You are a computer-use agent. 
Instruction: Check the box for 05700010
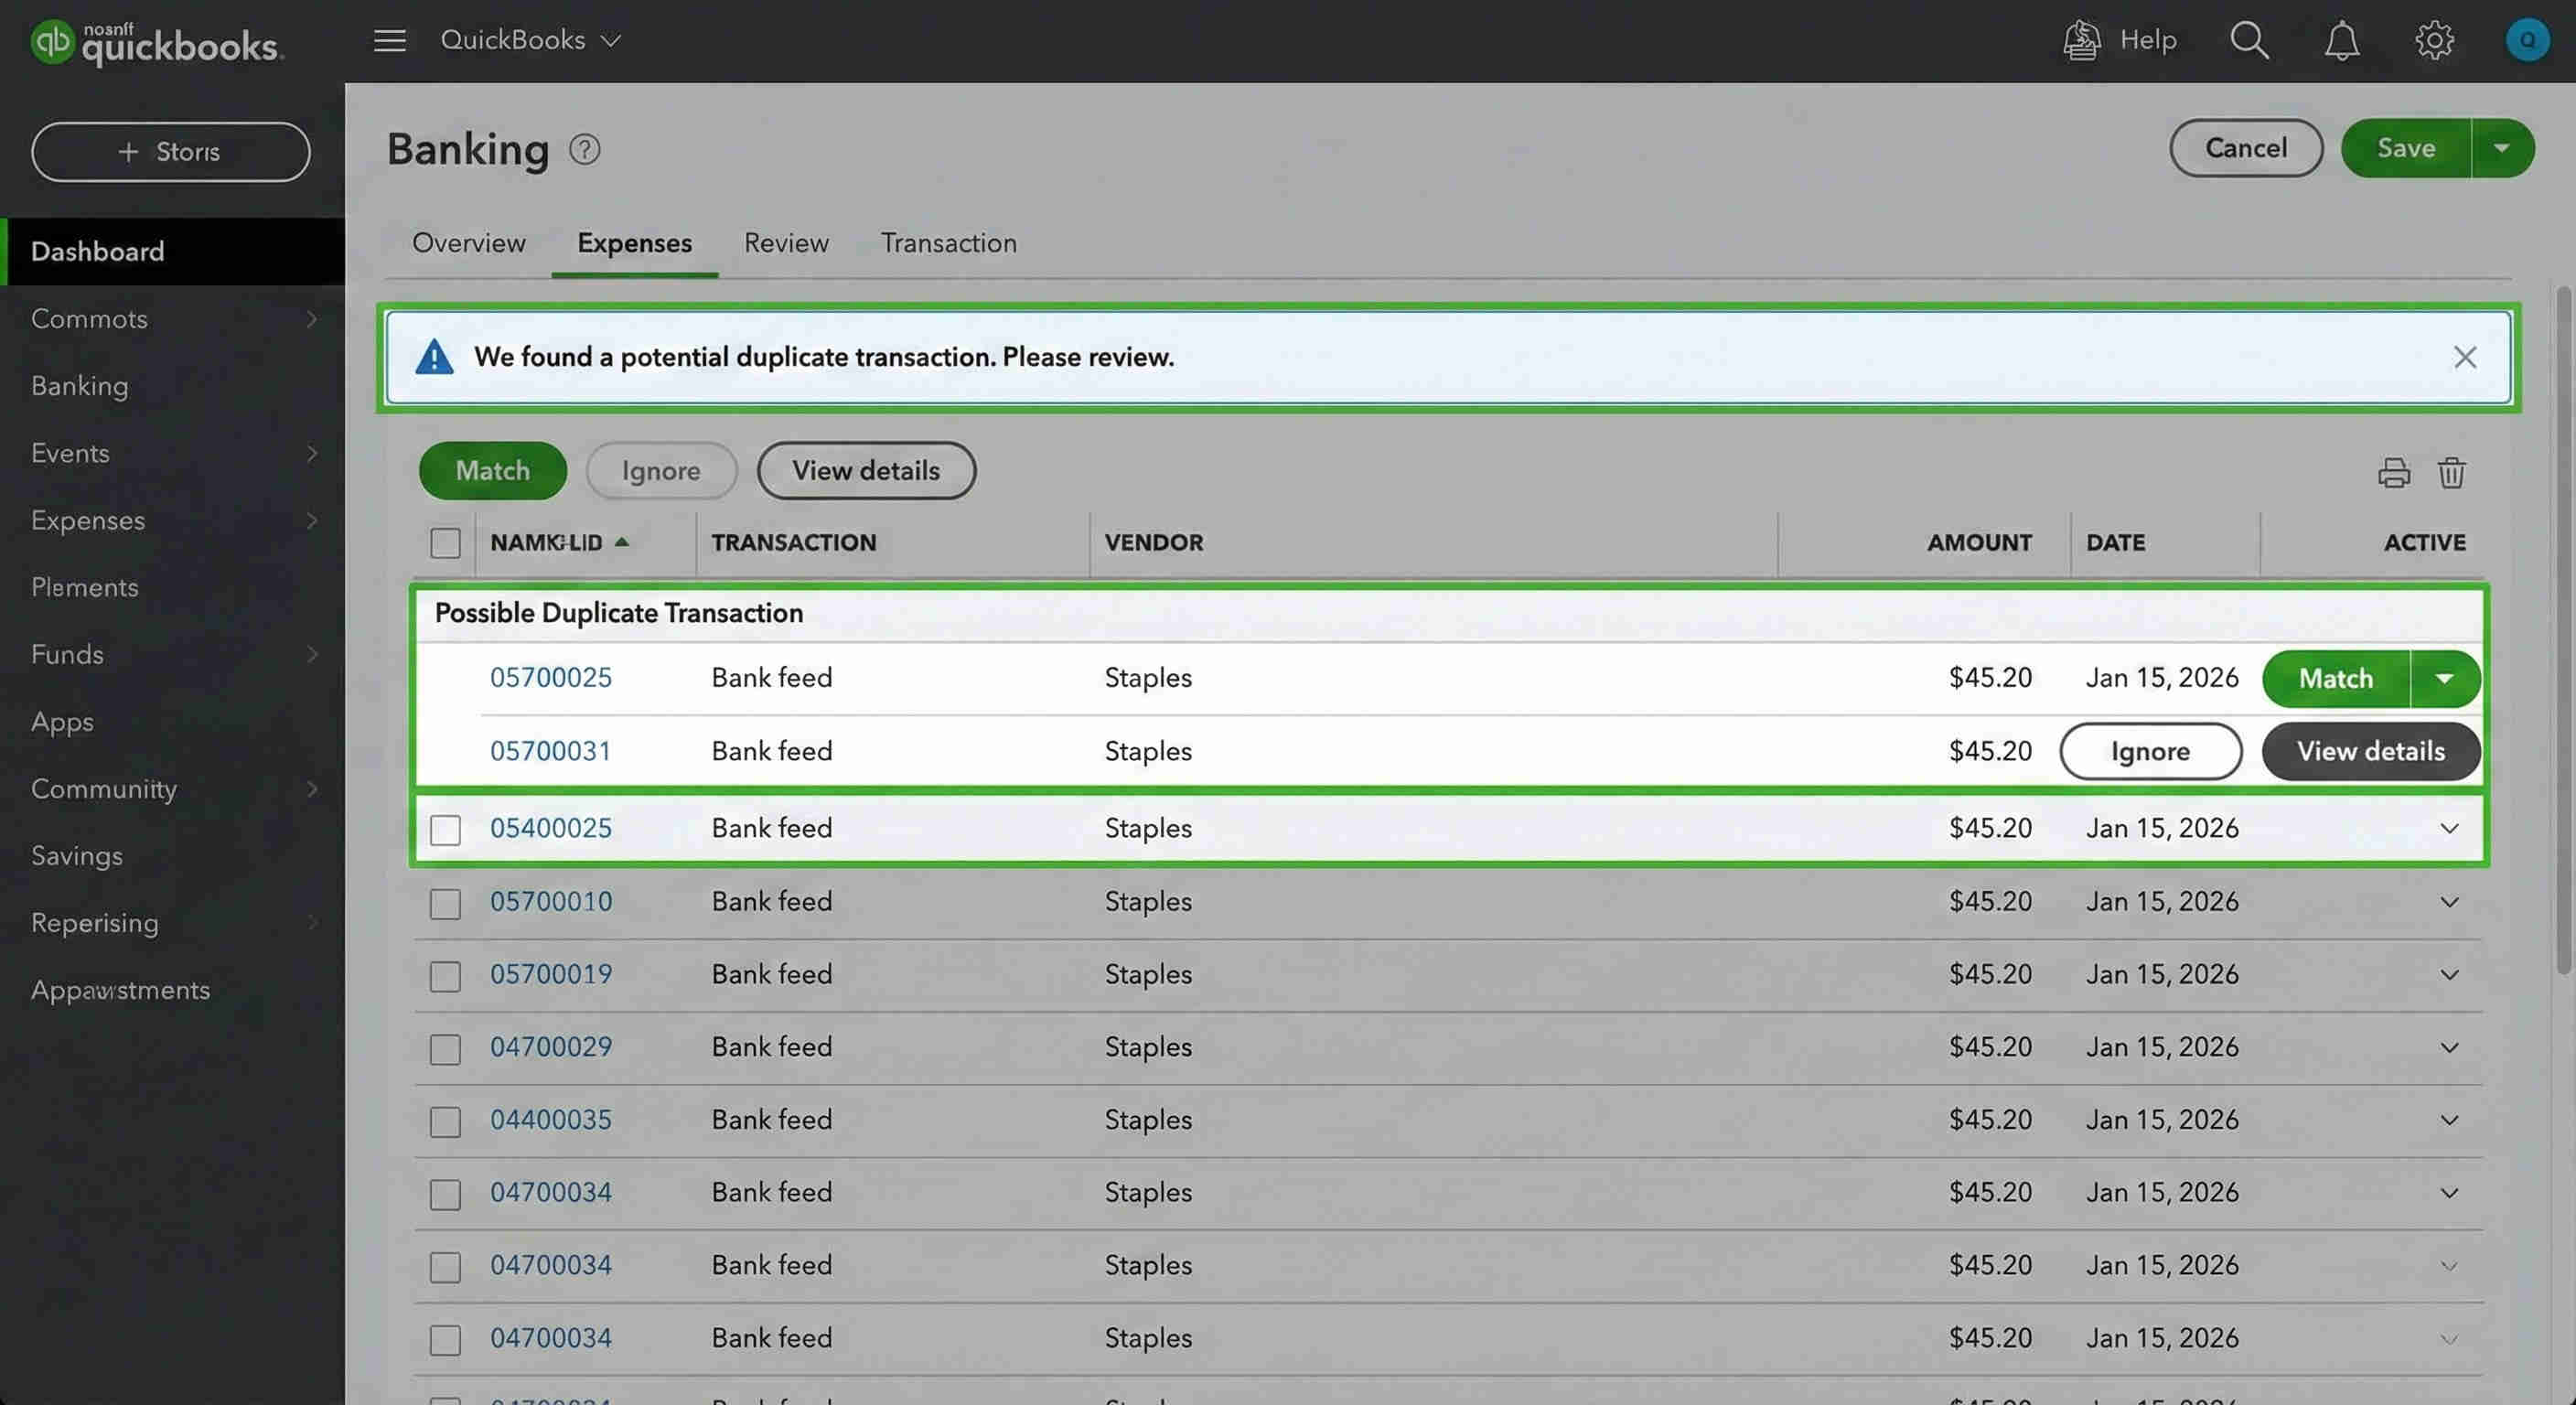click(445, 903)
